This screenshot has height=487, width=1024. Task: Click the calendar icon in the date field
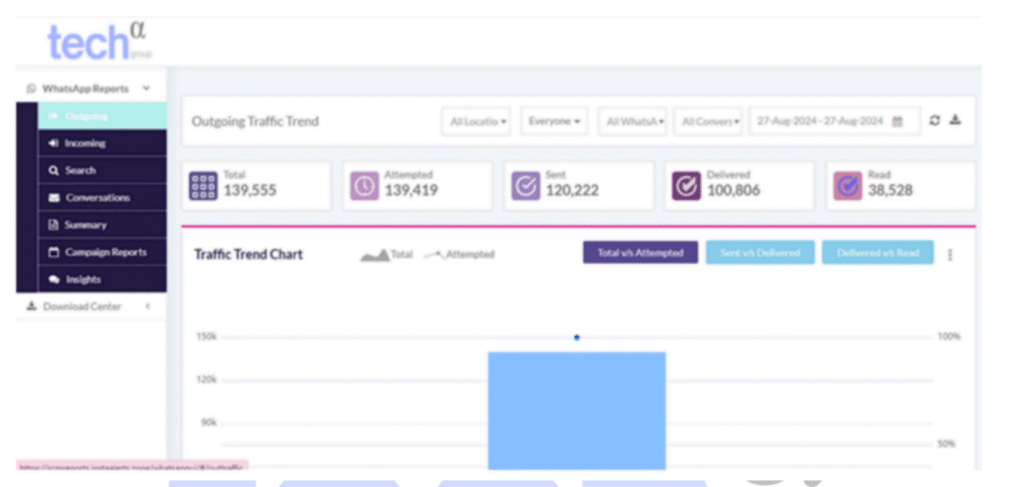pos(897,121)
